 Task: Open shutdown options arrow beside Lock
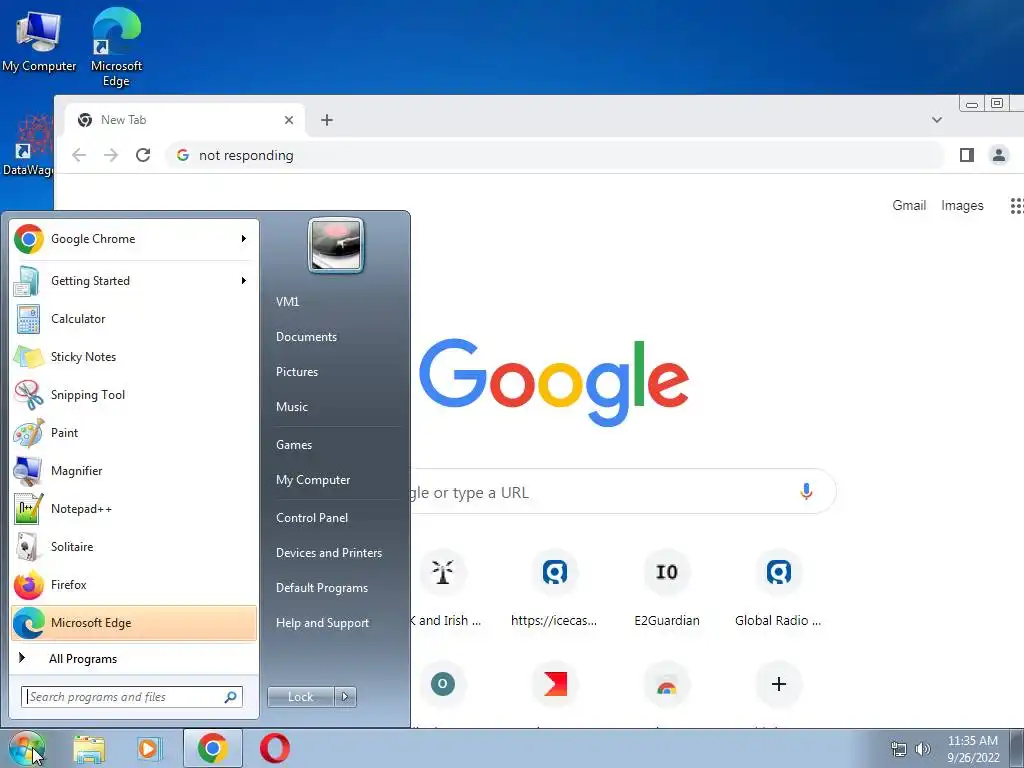(345, 697)
